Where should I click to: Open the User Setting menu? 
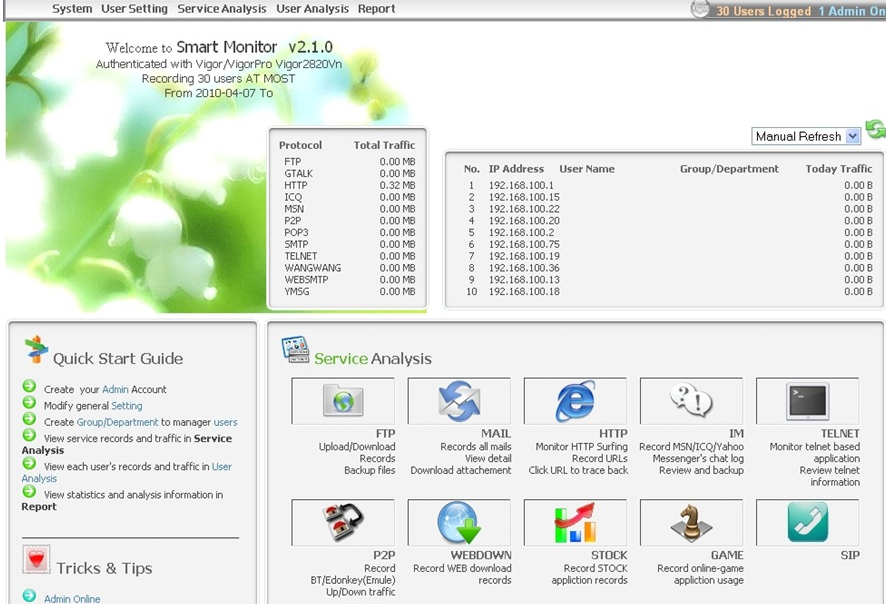click(x=134, y=9)
